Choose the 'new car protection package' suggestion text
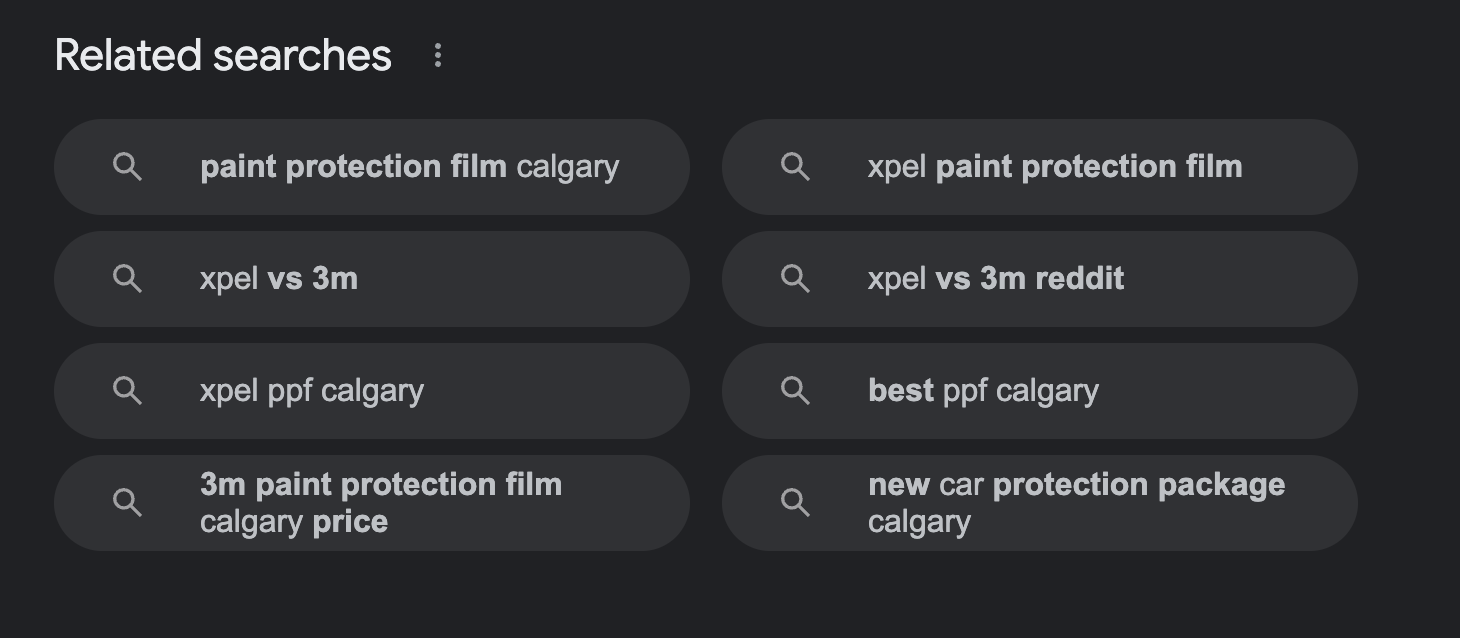The image size is (1460, 638). [1076, 485]
